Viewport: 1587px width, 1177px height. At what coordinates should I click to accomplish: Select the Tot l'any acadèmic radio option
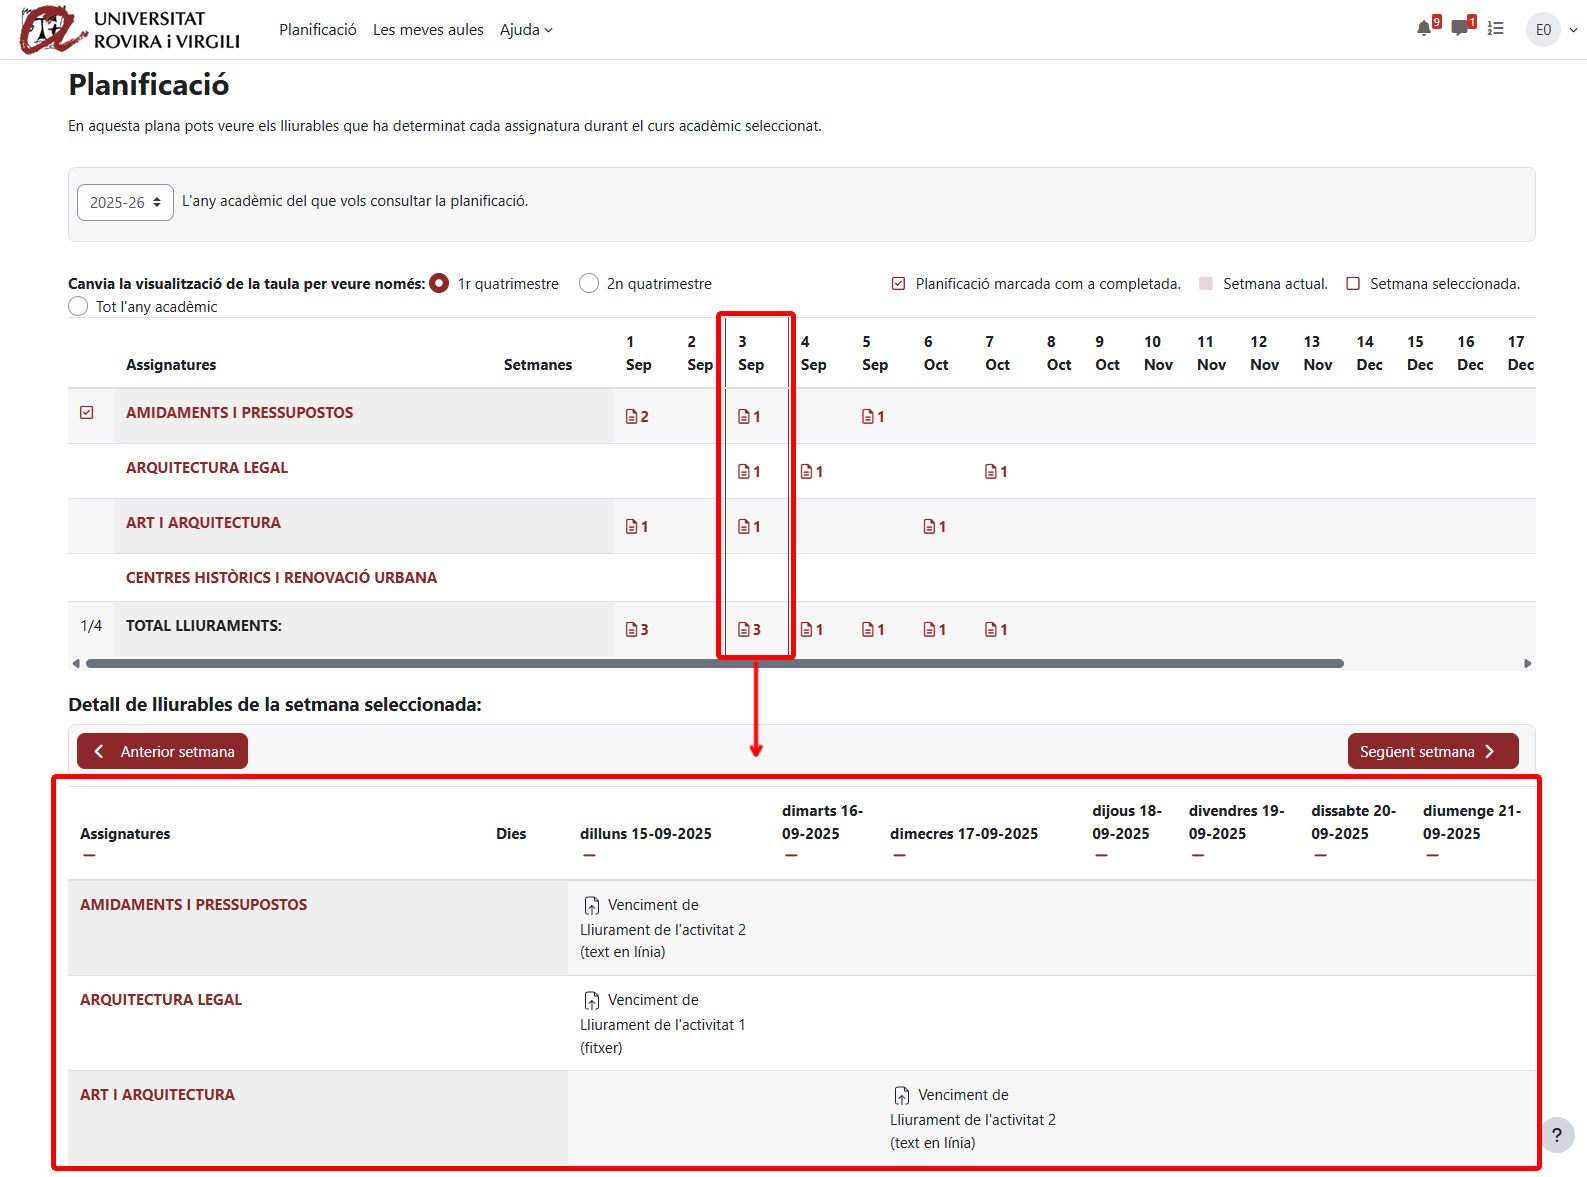tap(78, 307)
